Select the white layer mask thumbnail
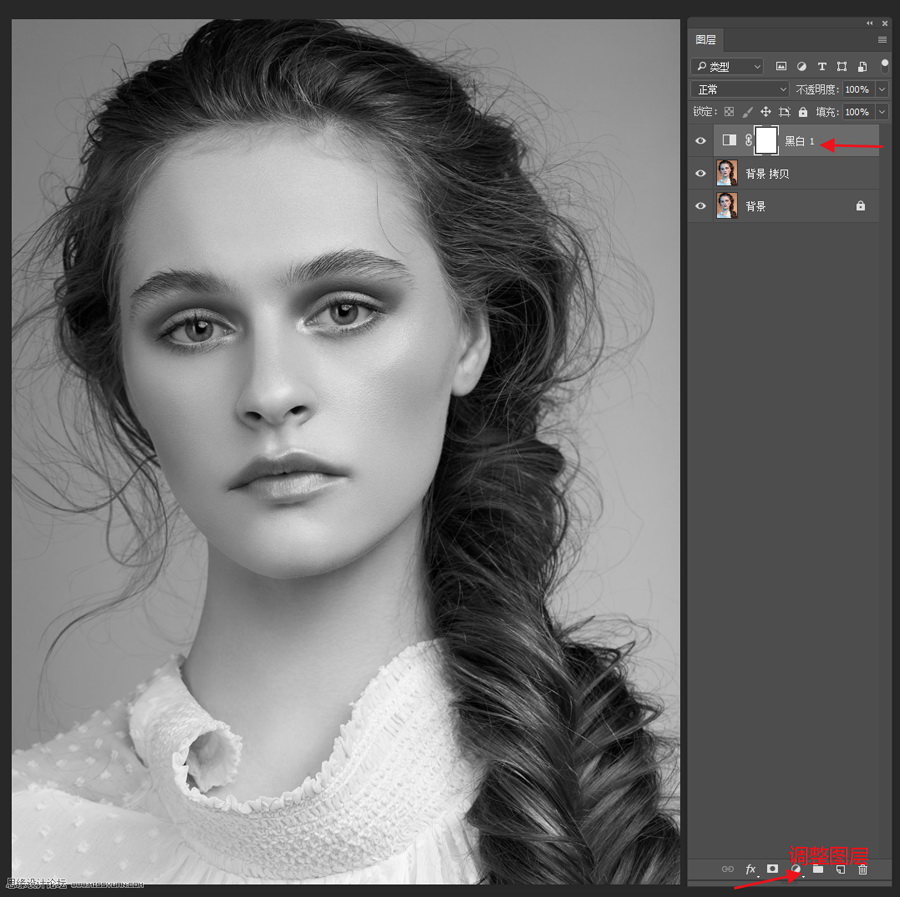 766,141
